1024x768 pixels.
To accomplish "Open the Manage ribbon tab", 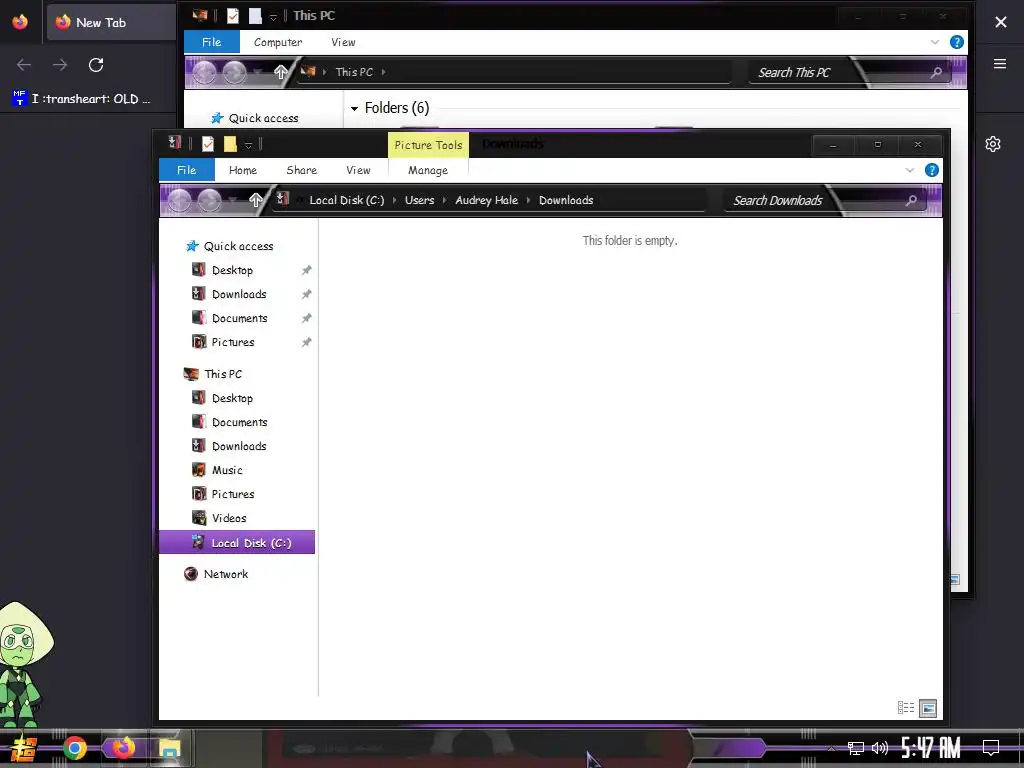I will click(x=428, y=170).
